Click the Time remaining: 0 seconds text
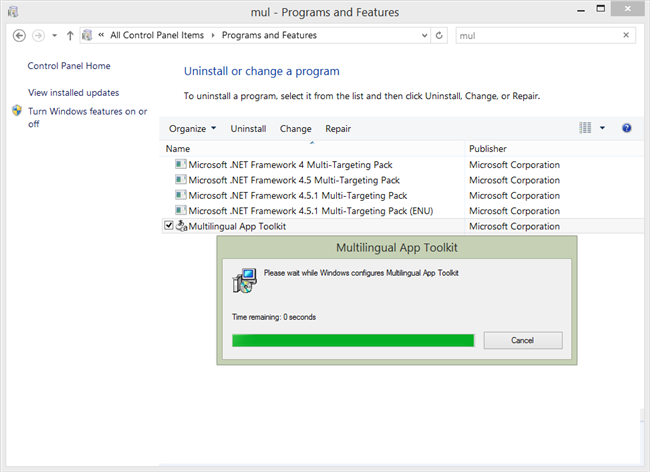Viewport: 650px width, 472px height. pyautogui.click(x=274, y=317)
